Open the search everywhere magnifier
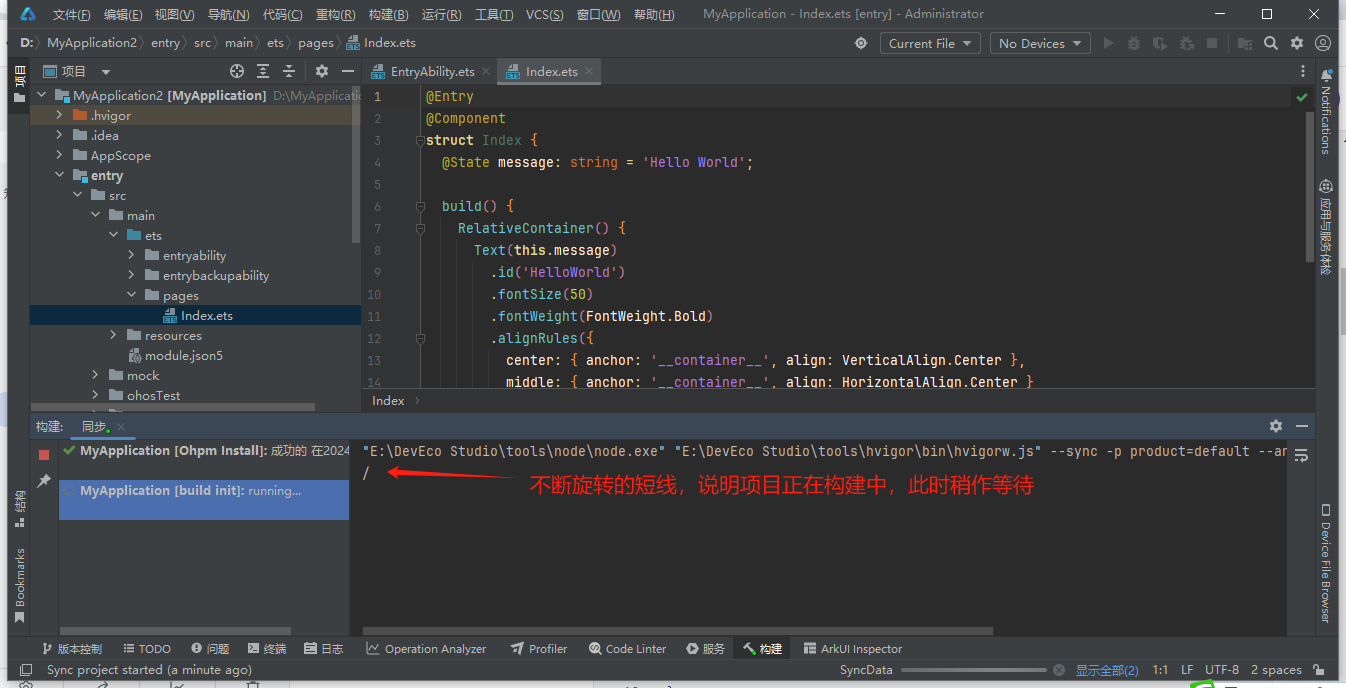The height and width of the screenshot is (688, 1346). pyautogui.click(x=1271, y=43)
